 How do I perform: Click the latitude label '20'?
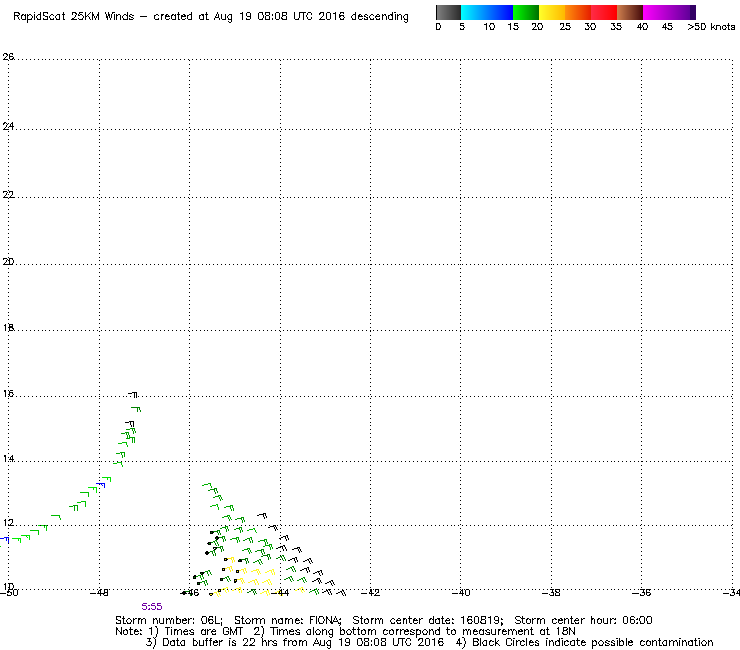click(8, 262)
